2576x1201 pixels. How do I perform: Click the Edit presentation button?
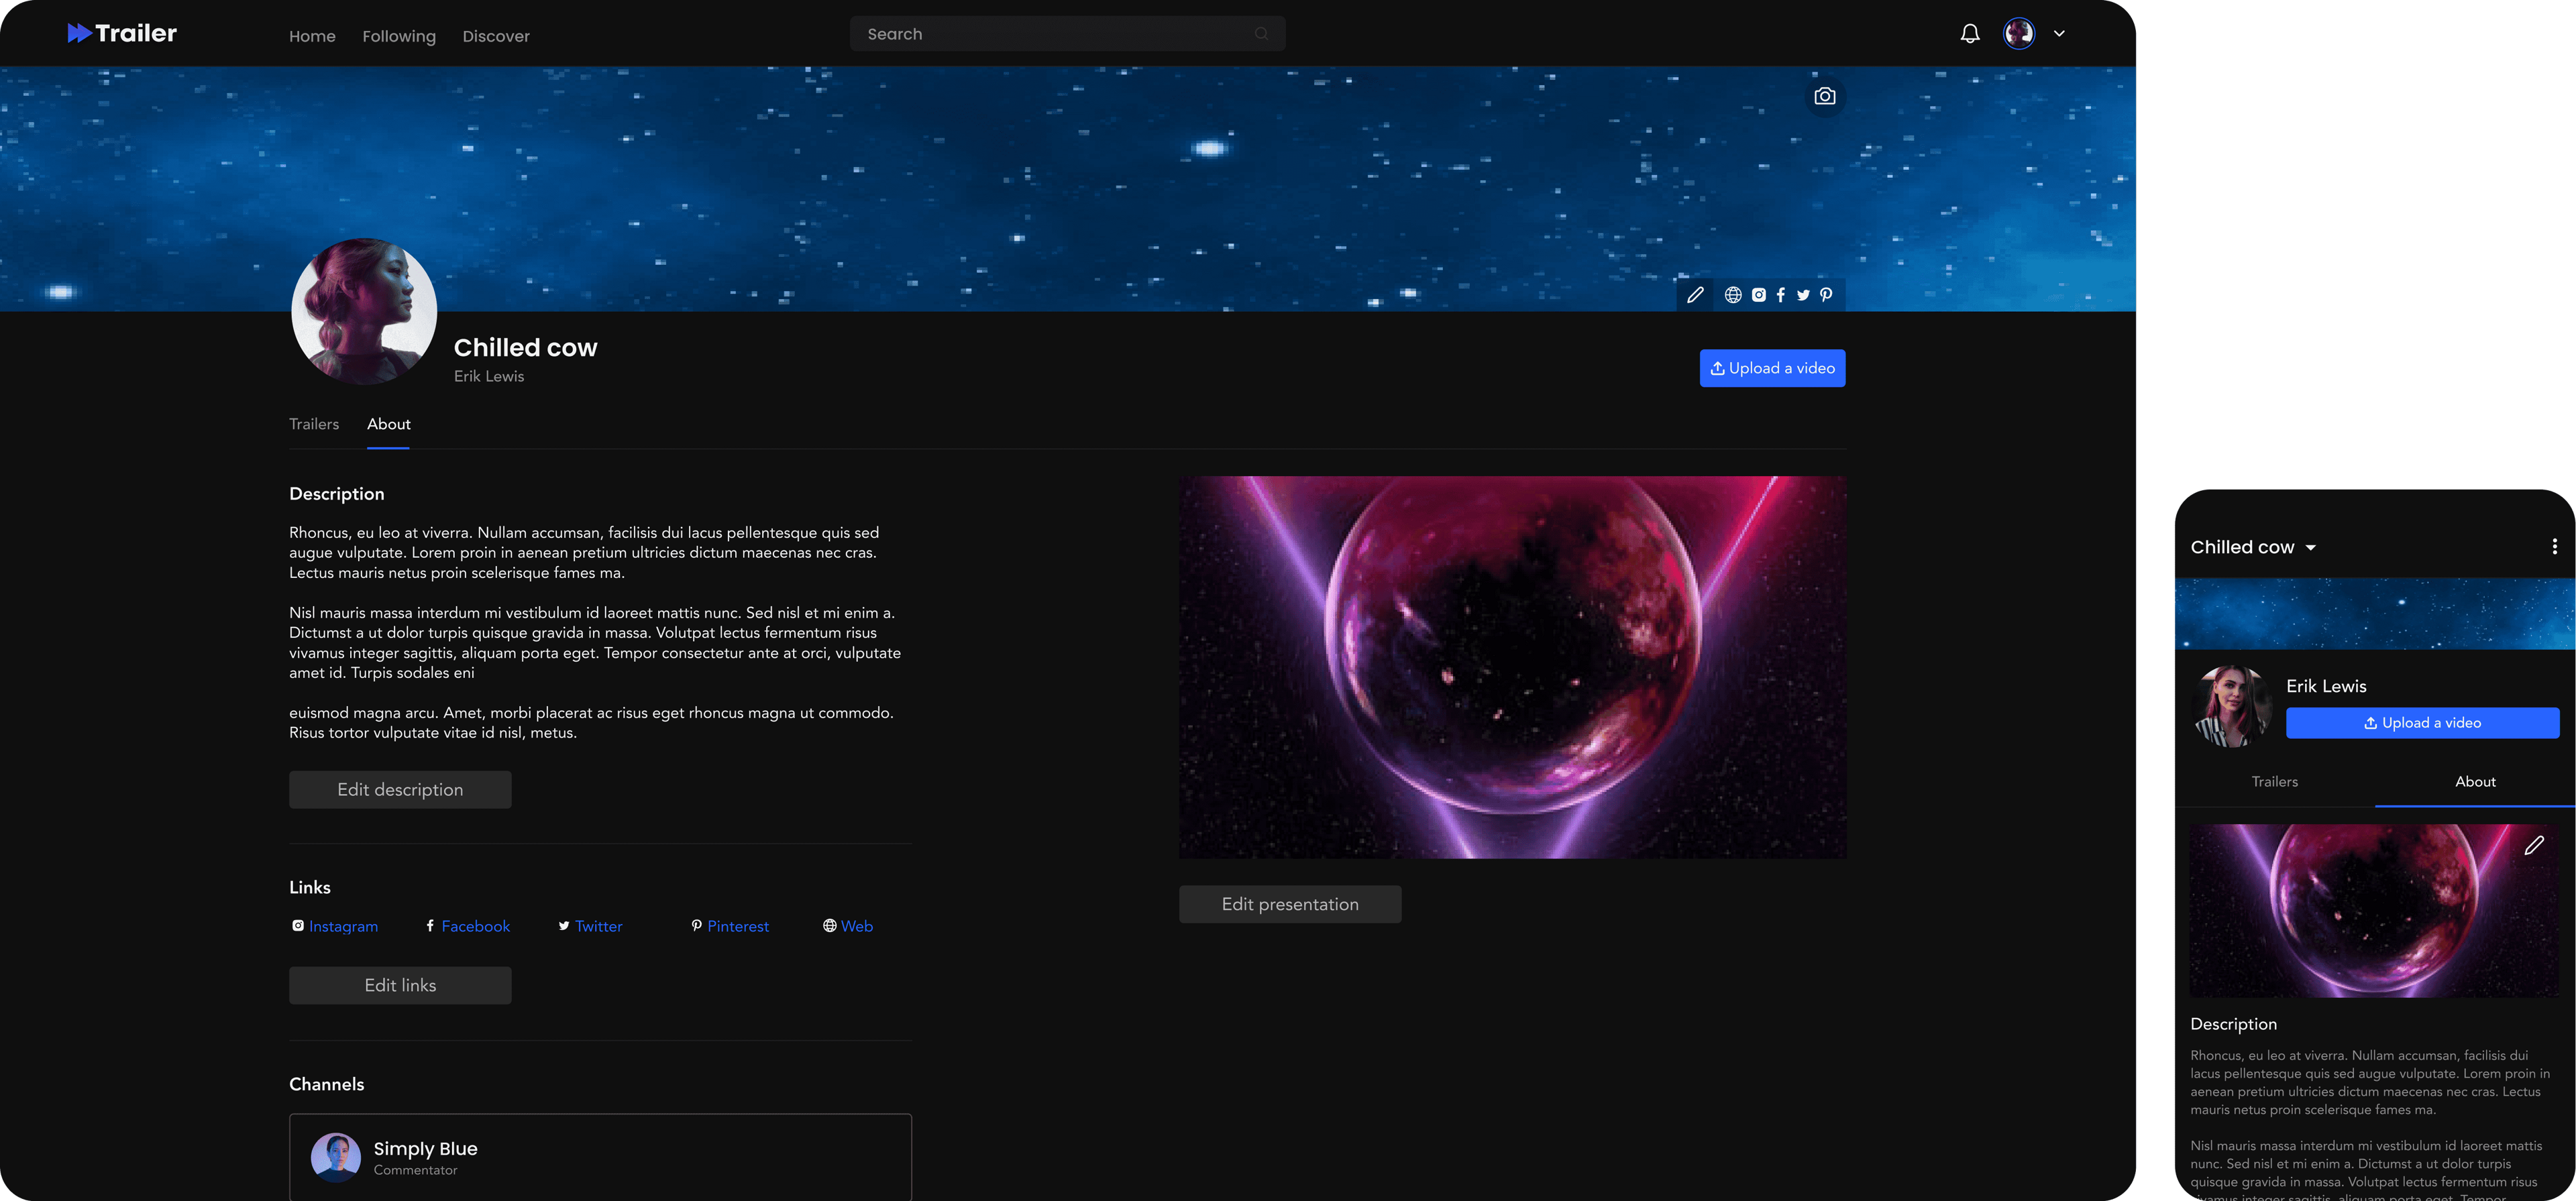[x=1290, y=904]
